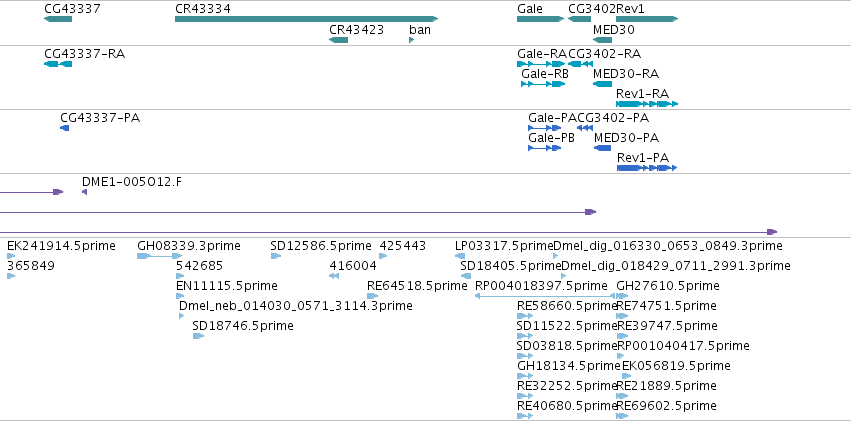
Task: Select the Rev1 gene bar
Action: tap(647, 19)
